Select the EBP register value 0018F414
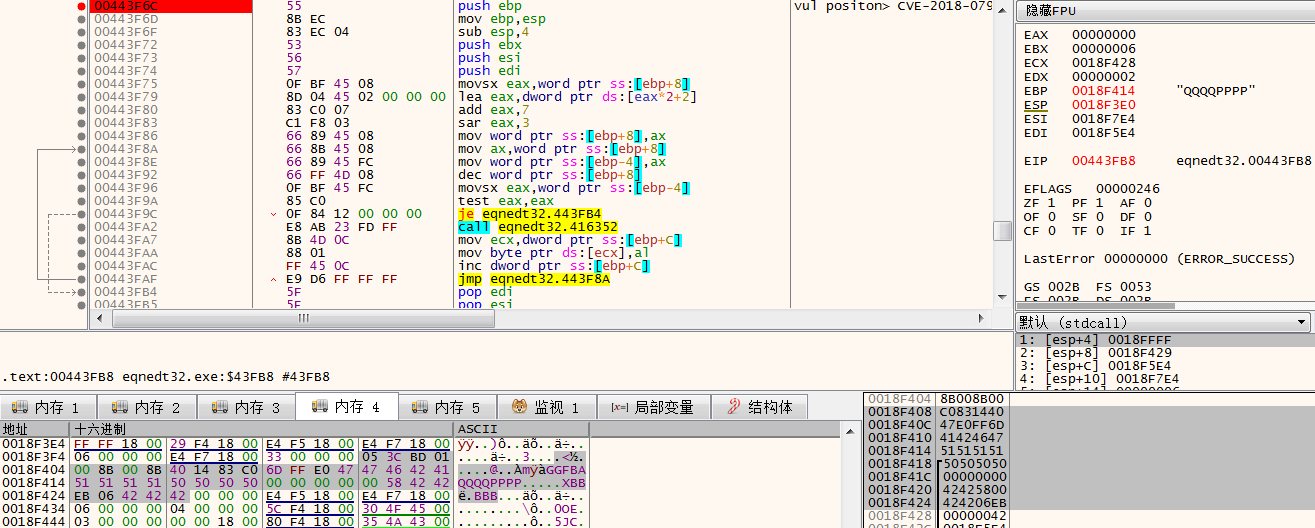The image size is (1315, 528). tap(1104, 91)
